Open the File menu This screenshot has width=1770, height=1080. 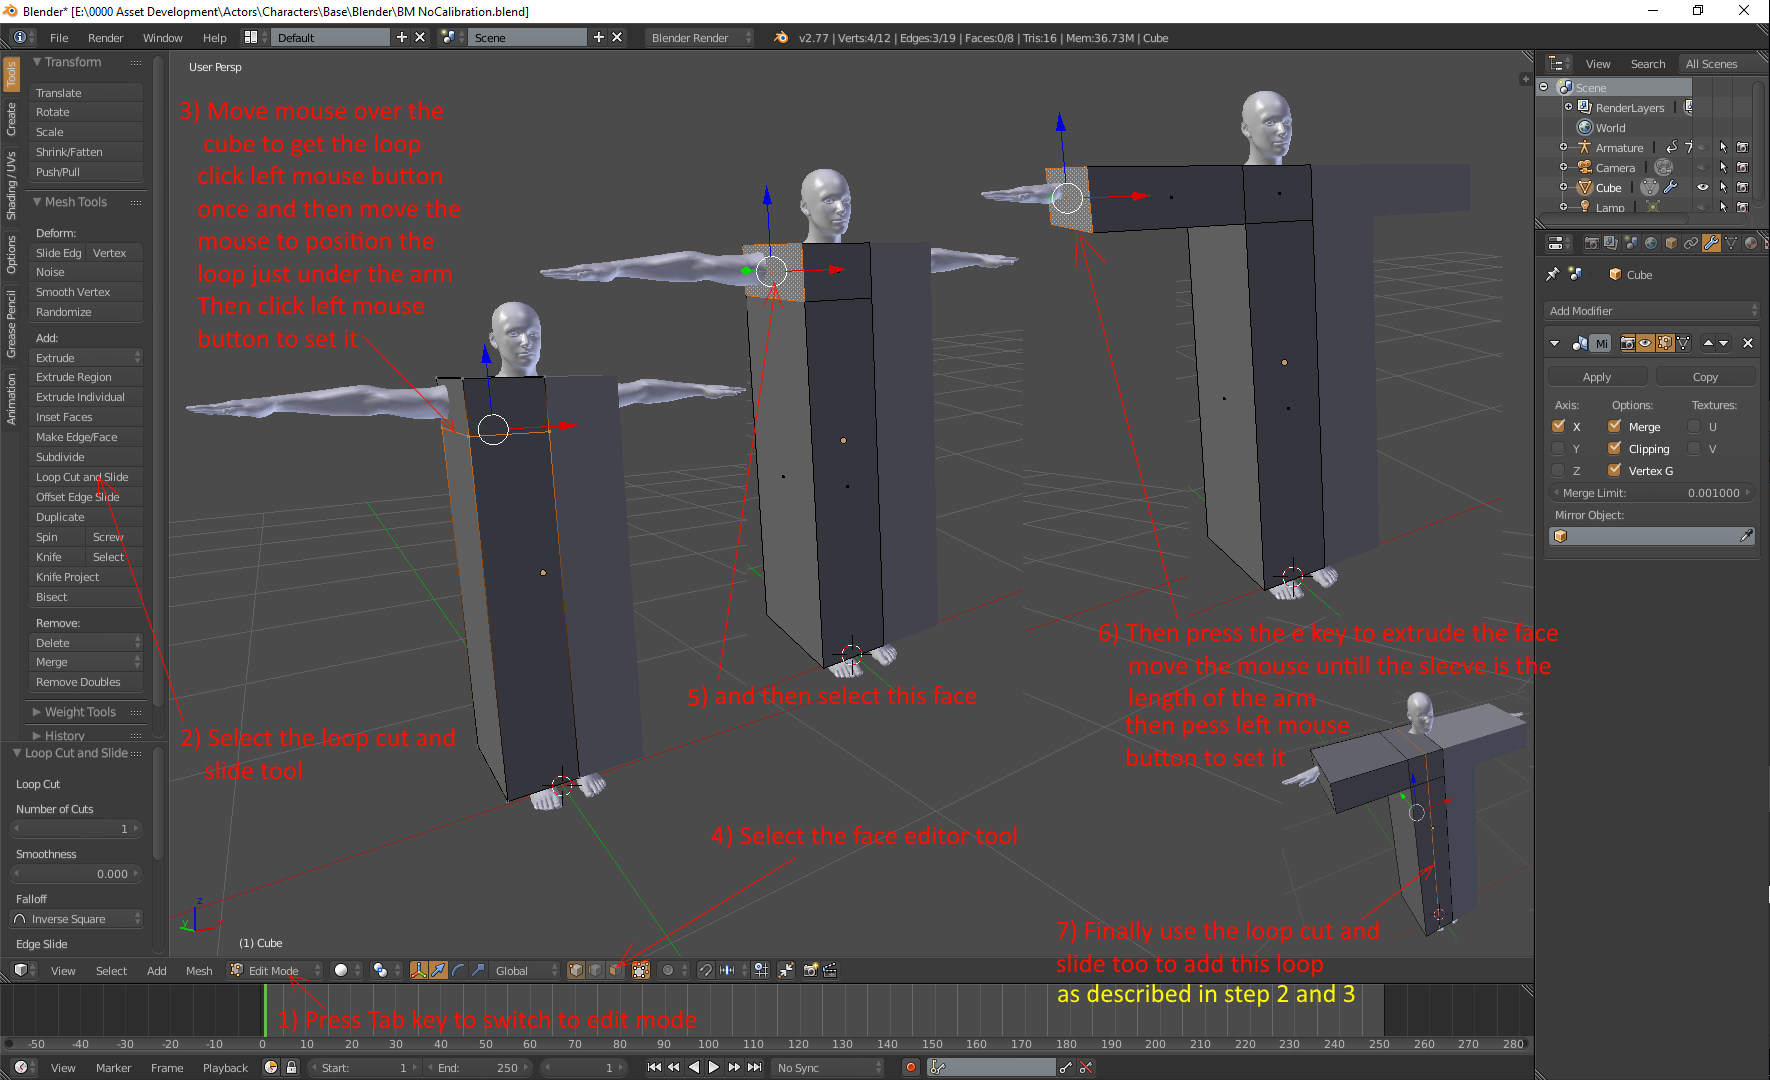point(59,38)
